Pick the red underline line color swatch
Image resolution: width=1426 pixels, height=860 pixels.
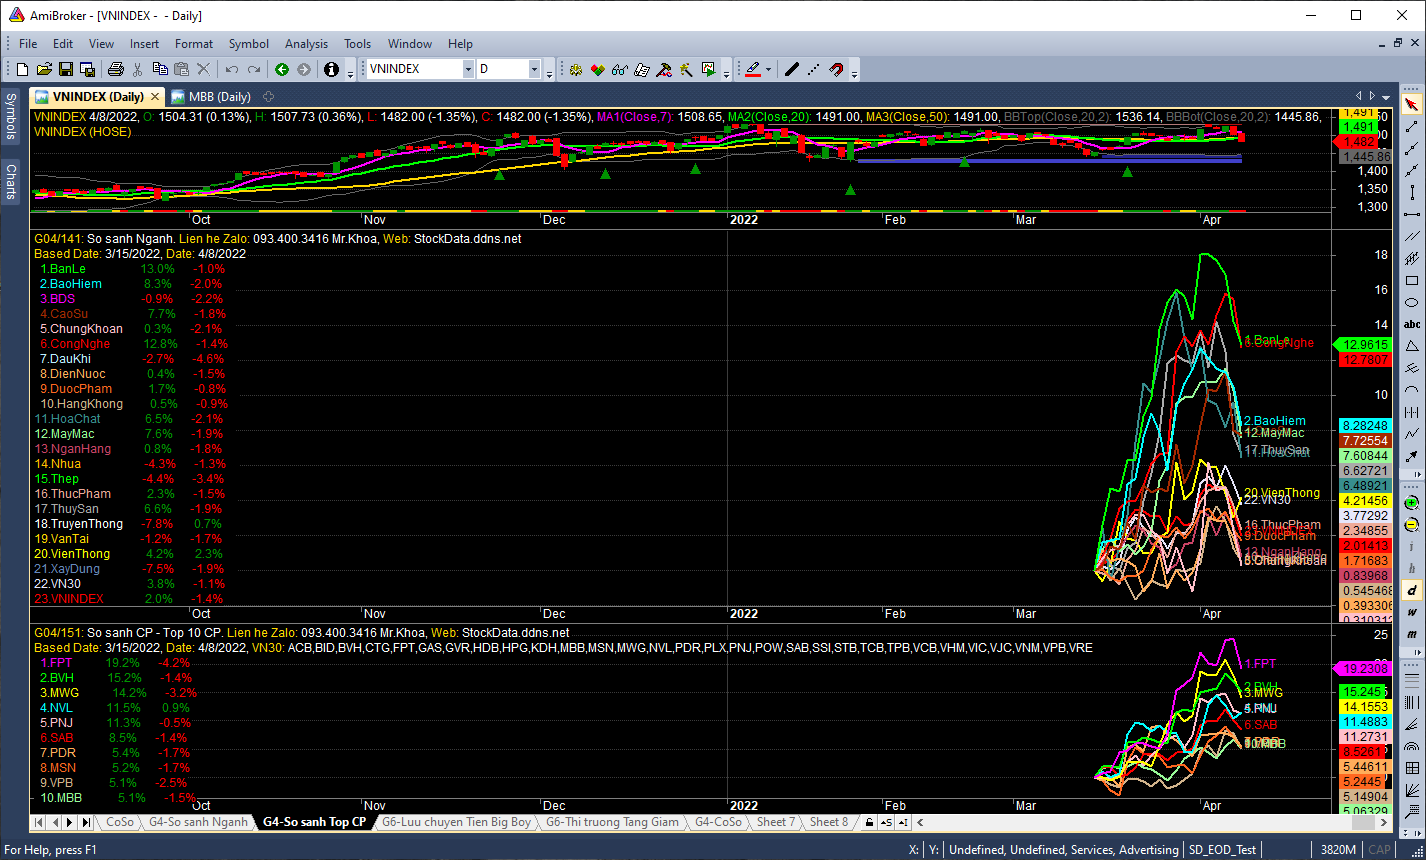coord(753,69)
